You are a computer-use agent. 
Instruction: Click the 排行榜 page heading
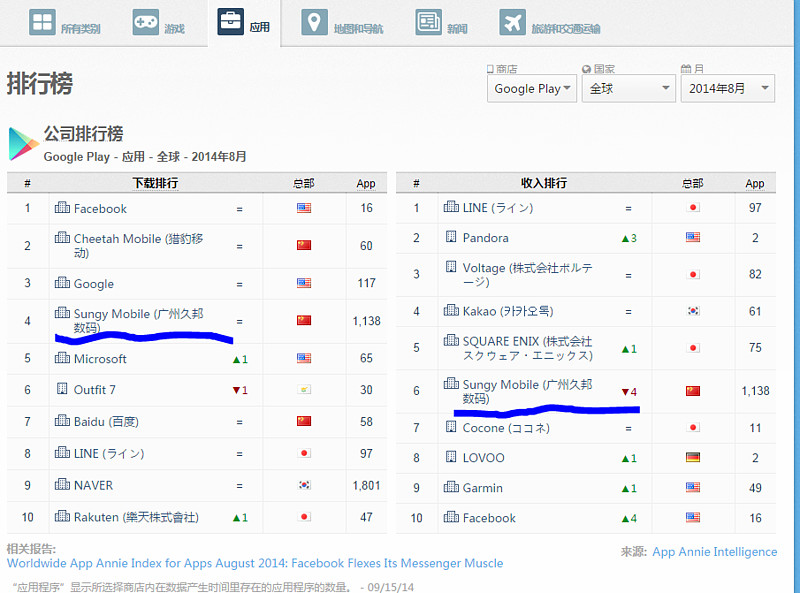point(40,84)
